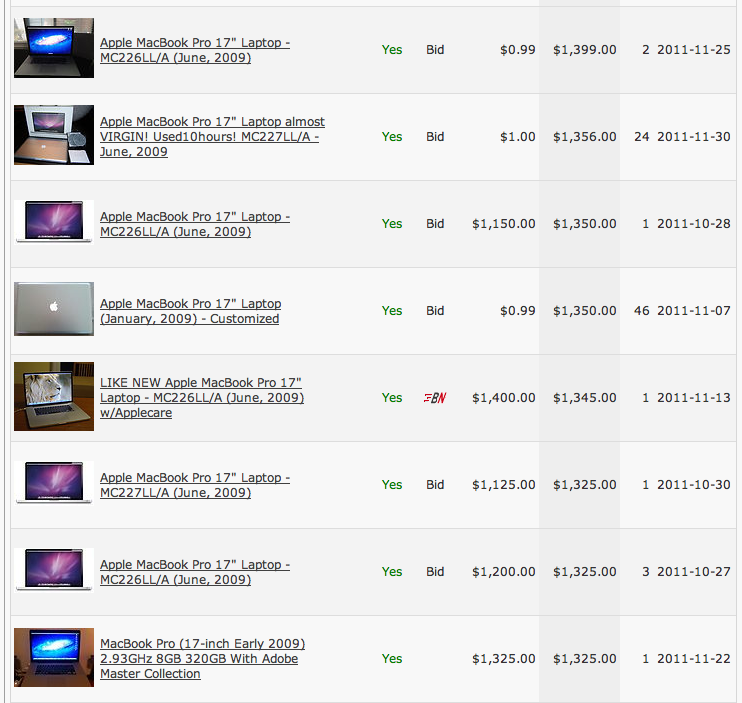Click thumbnail of MacBook on wooden desk

point(54,658)
